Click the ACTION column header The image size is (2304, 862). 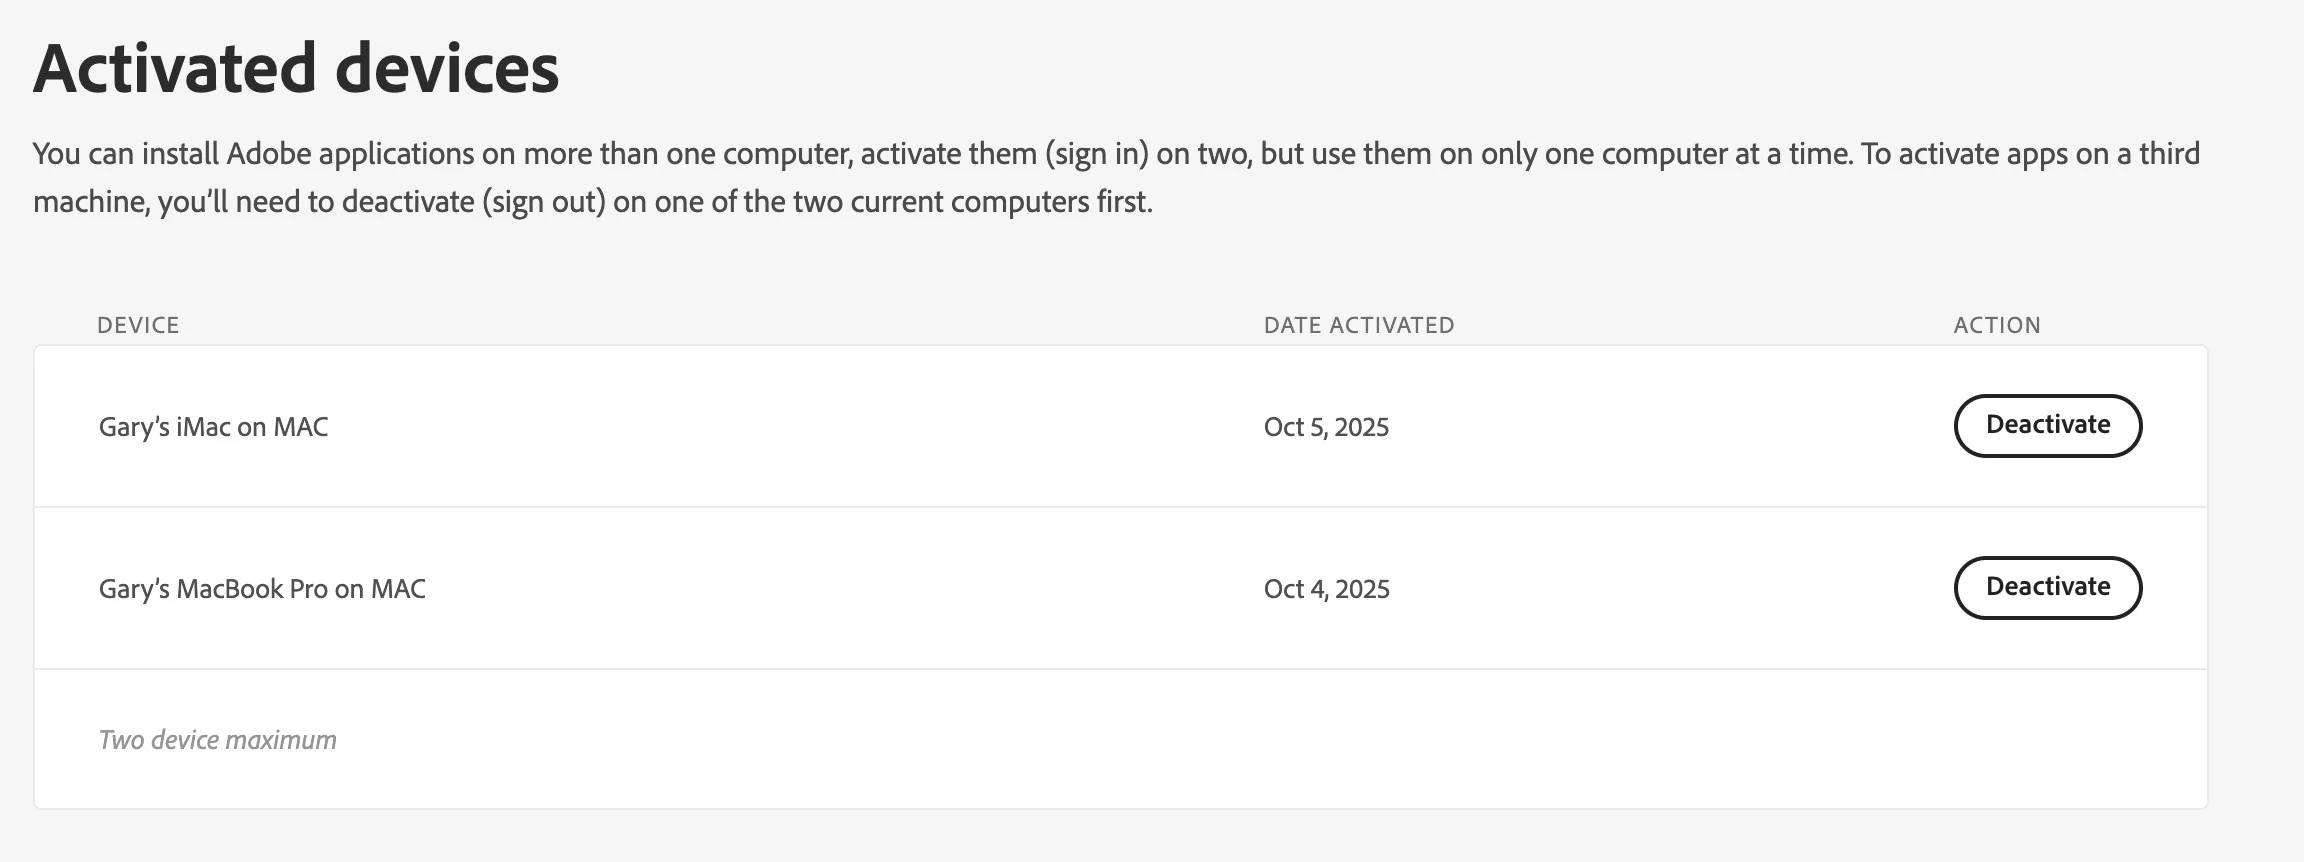(x=1996, y=325)
